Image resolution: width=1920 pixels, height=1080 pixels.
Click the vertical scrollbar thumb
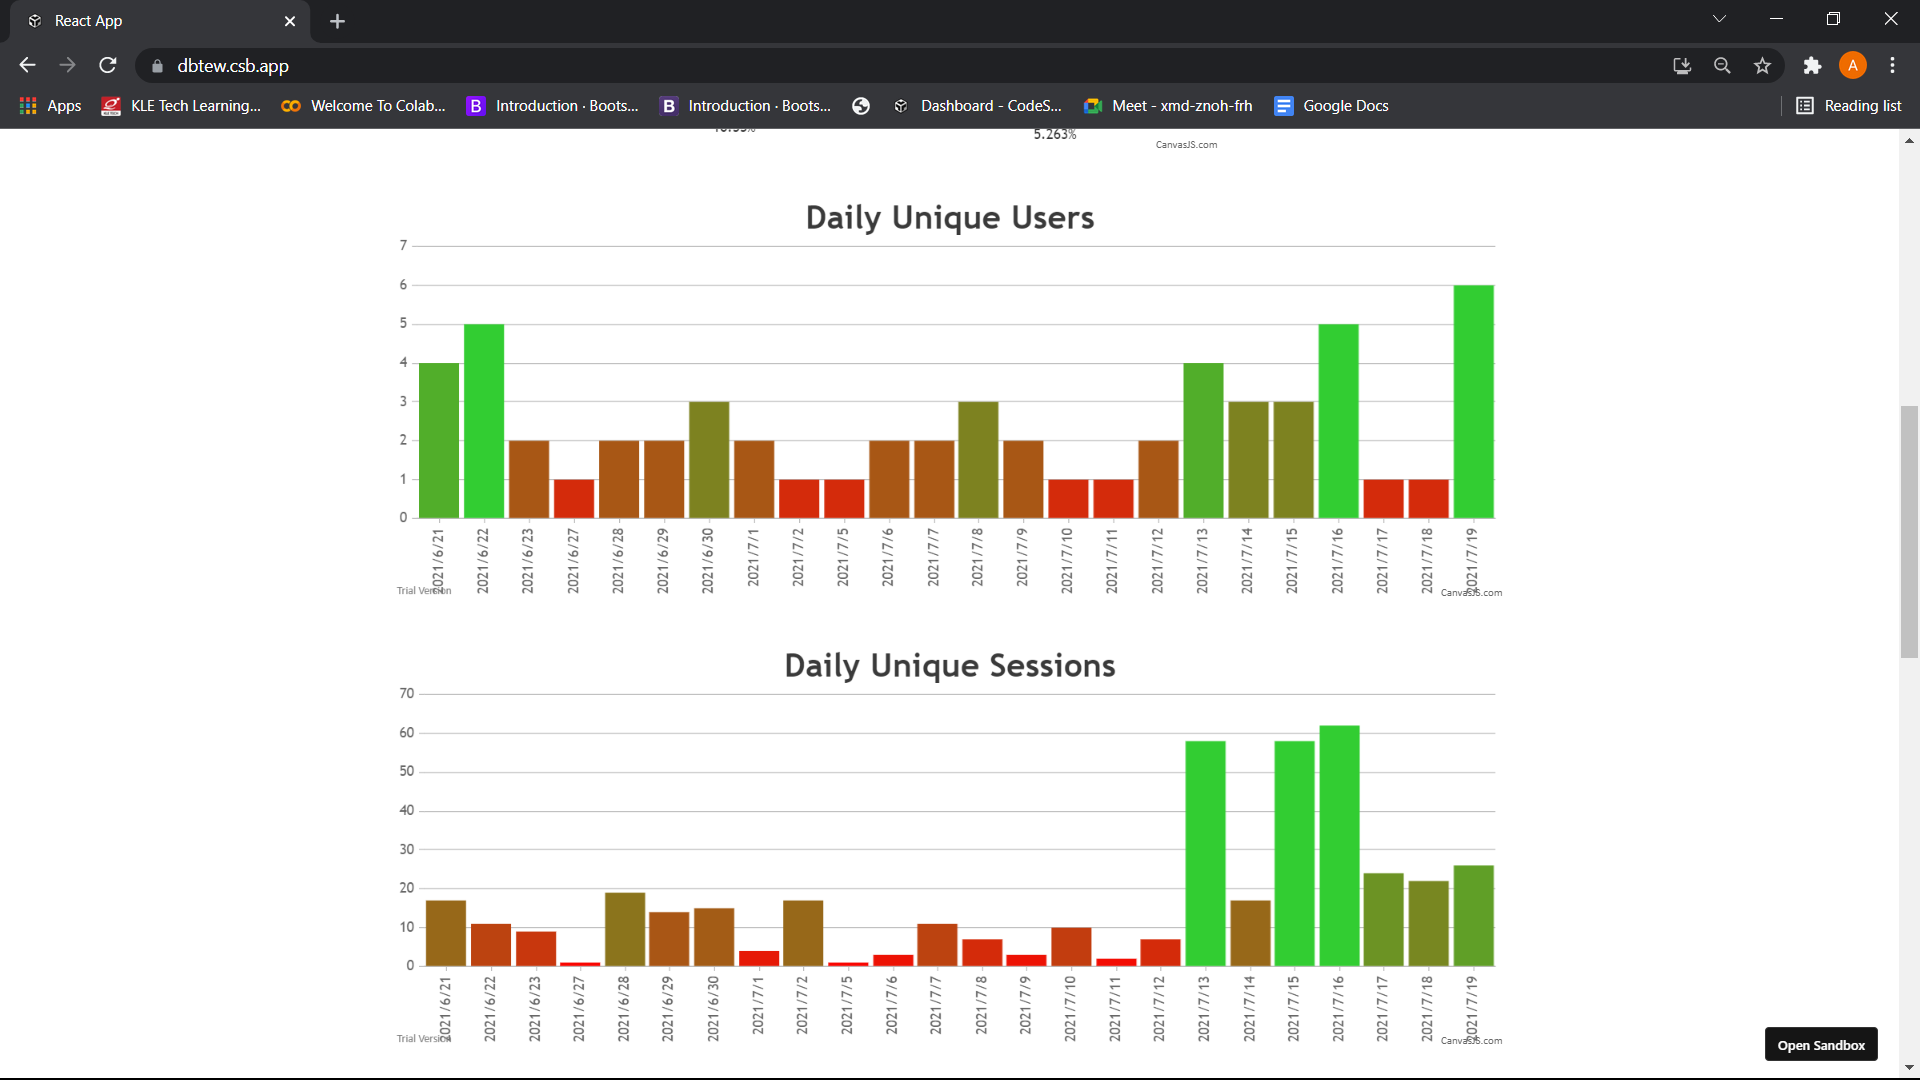(1909, 531)
